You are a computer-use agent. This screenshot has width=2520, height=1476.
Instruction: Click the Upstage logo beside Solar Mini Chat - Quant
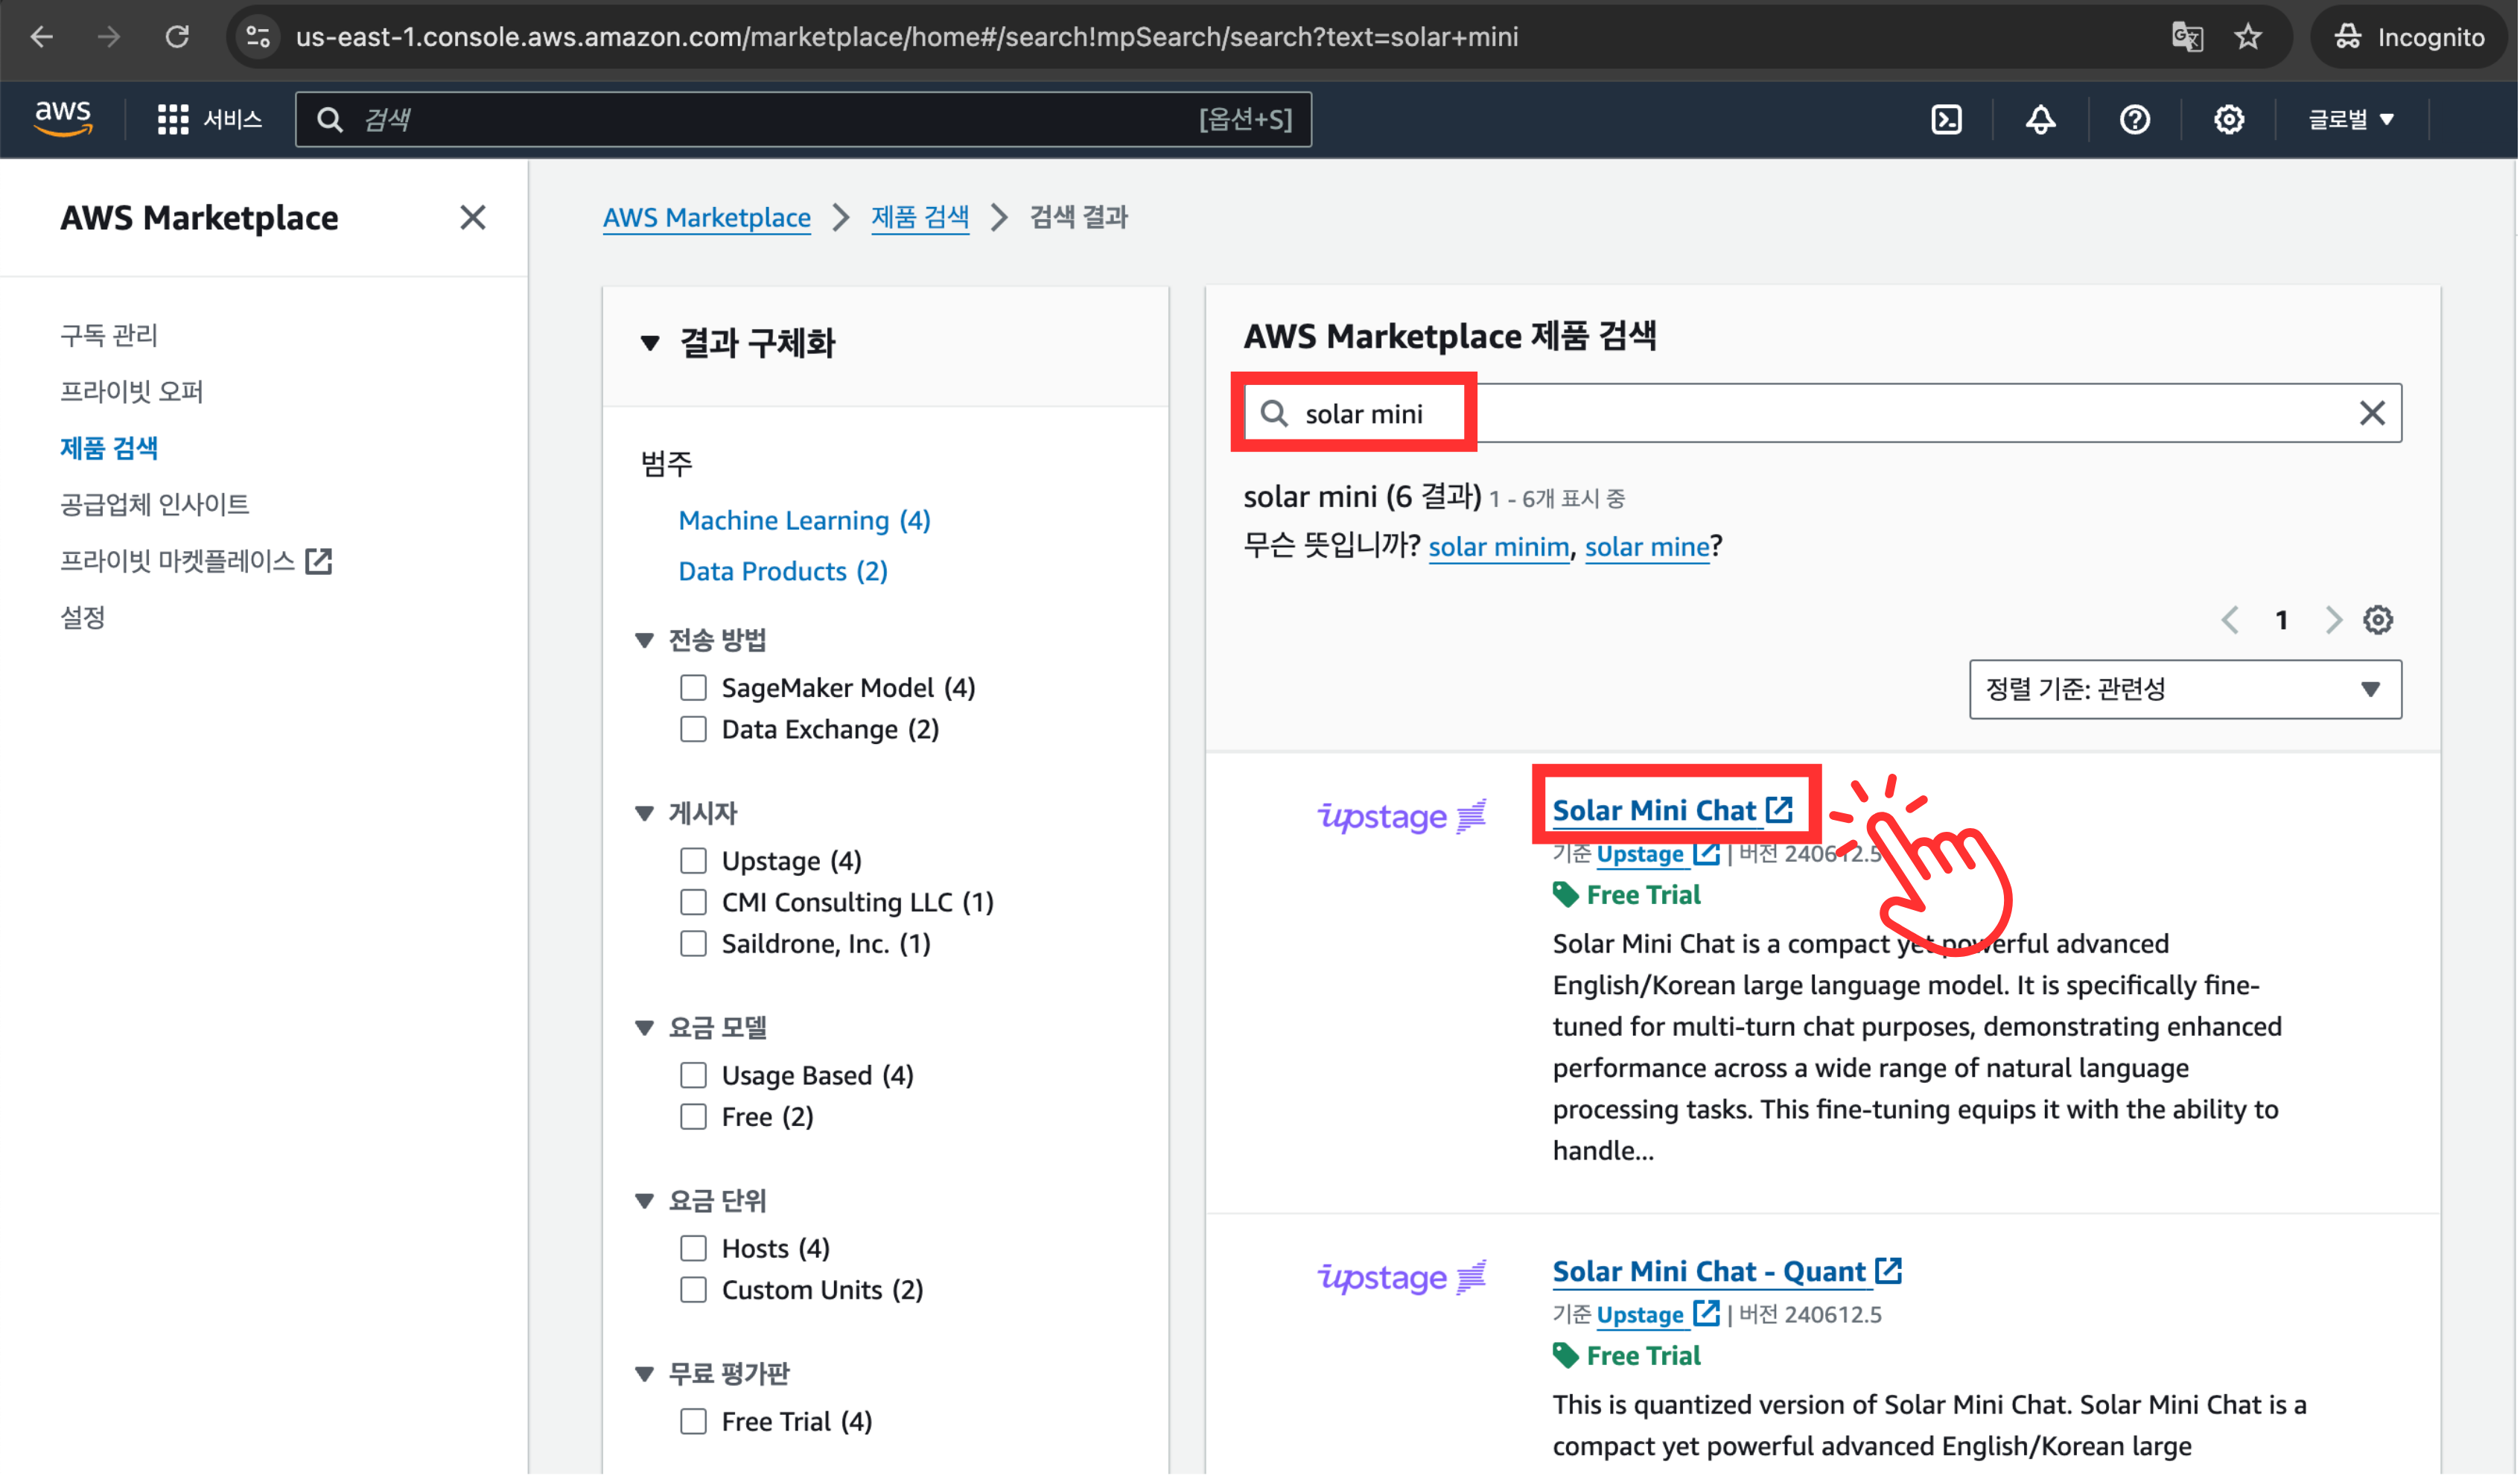pos(1402,1277)
